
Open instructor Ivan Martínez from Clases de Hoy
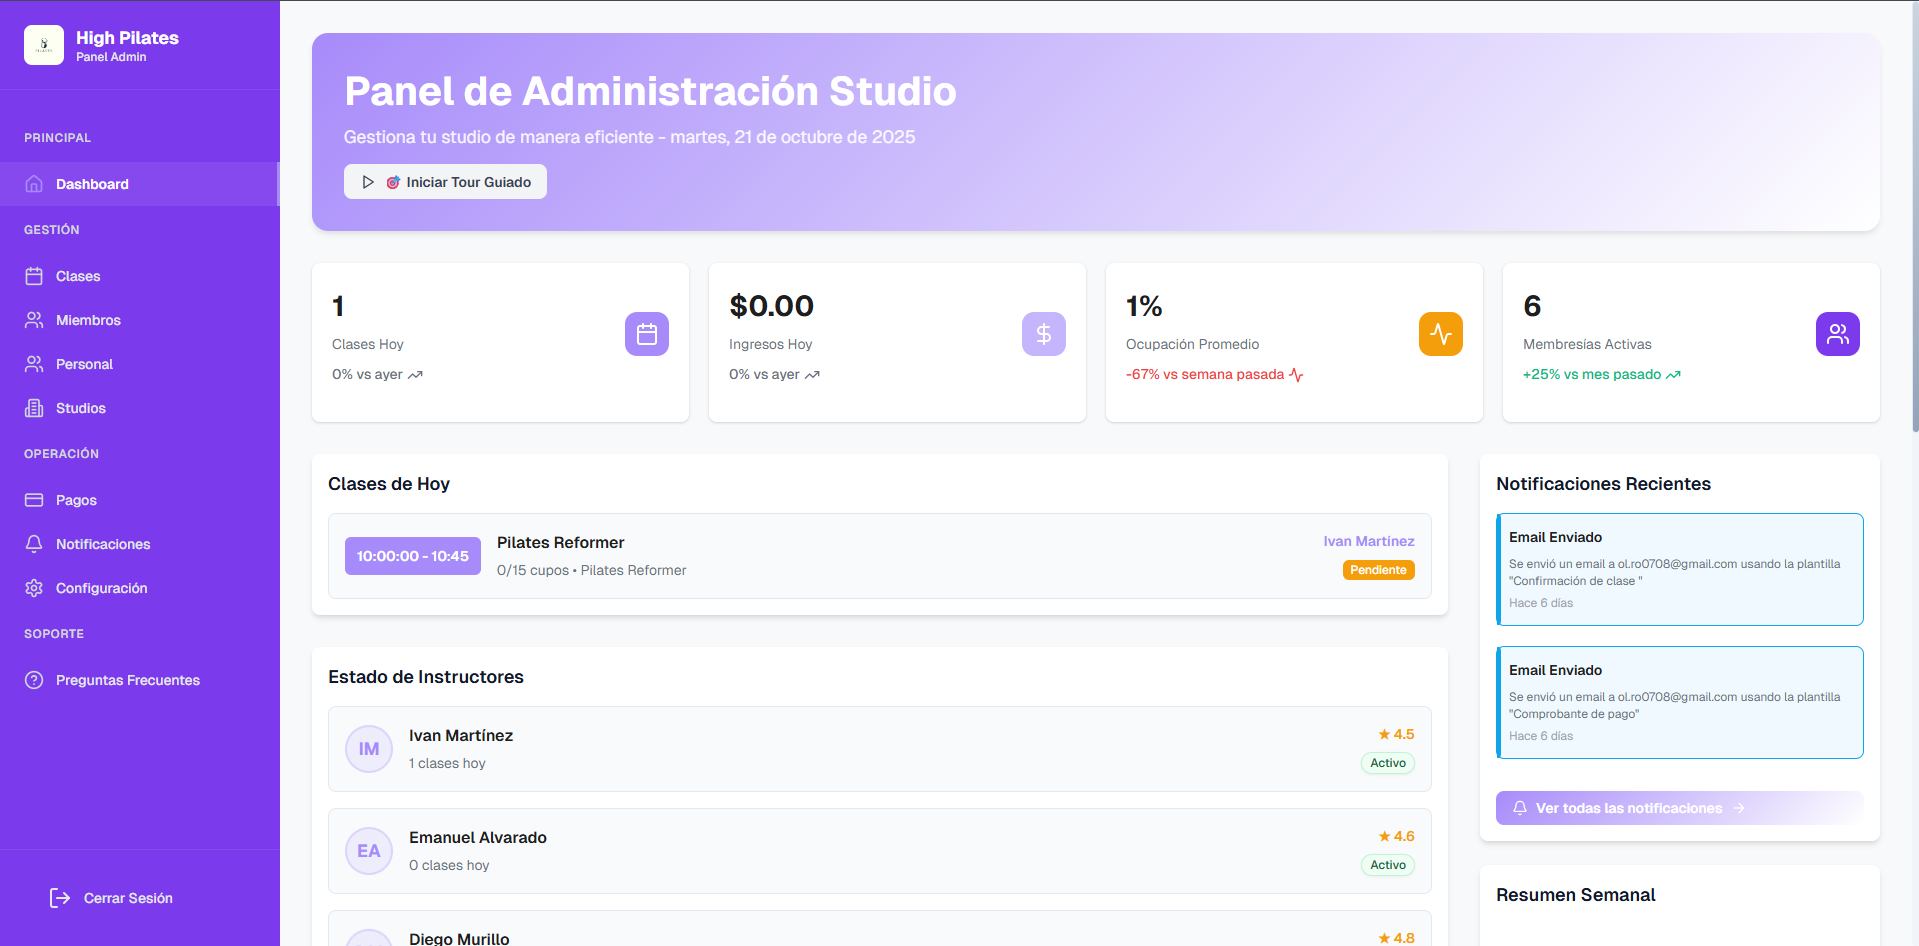[1368, 541]
